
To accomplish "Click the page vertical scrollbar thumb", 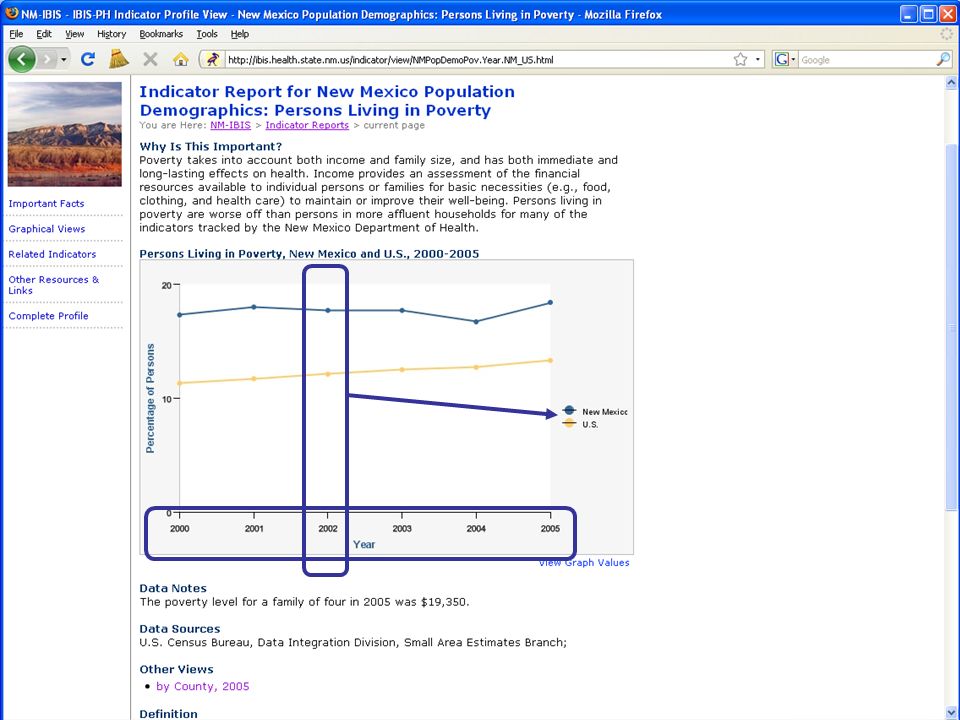I will click(951, 327).
